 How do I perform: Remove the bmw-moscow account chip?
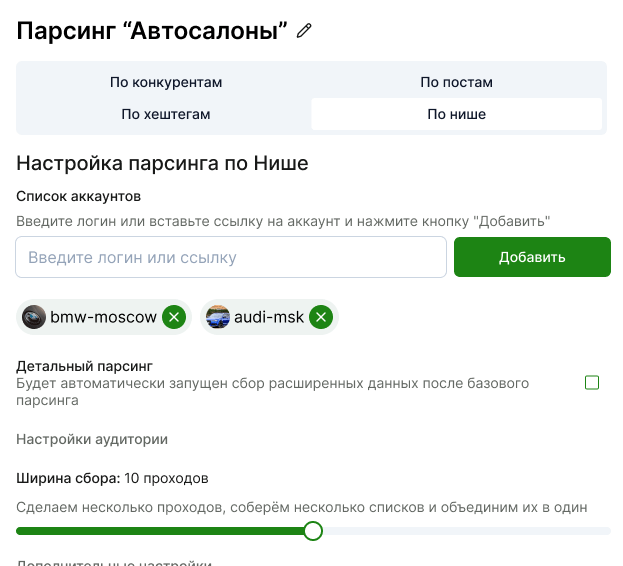(174, 317)
